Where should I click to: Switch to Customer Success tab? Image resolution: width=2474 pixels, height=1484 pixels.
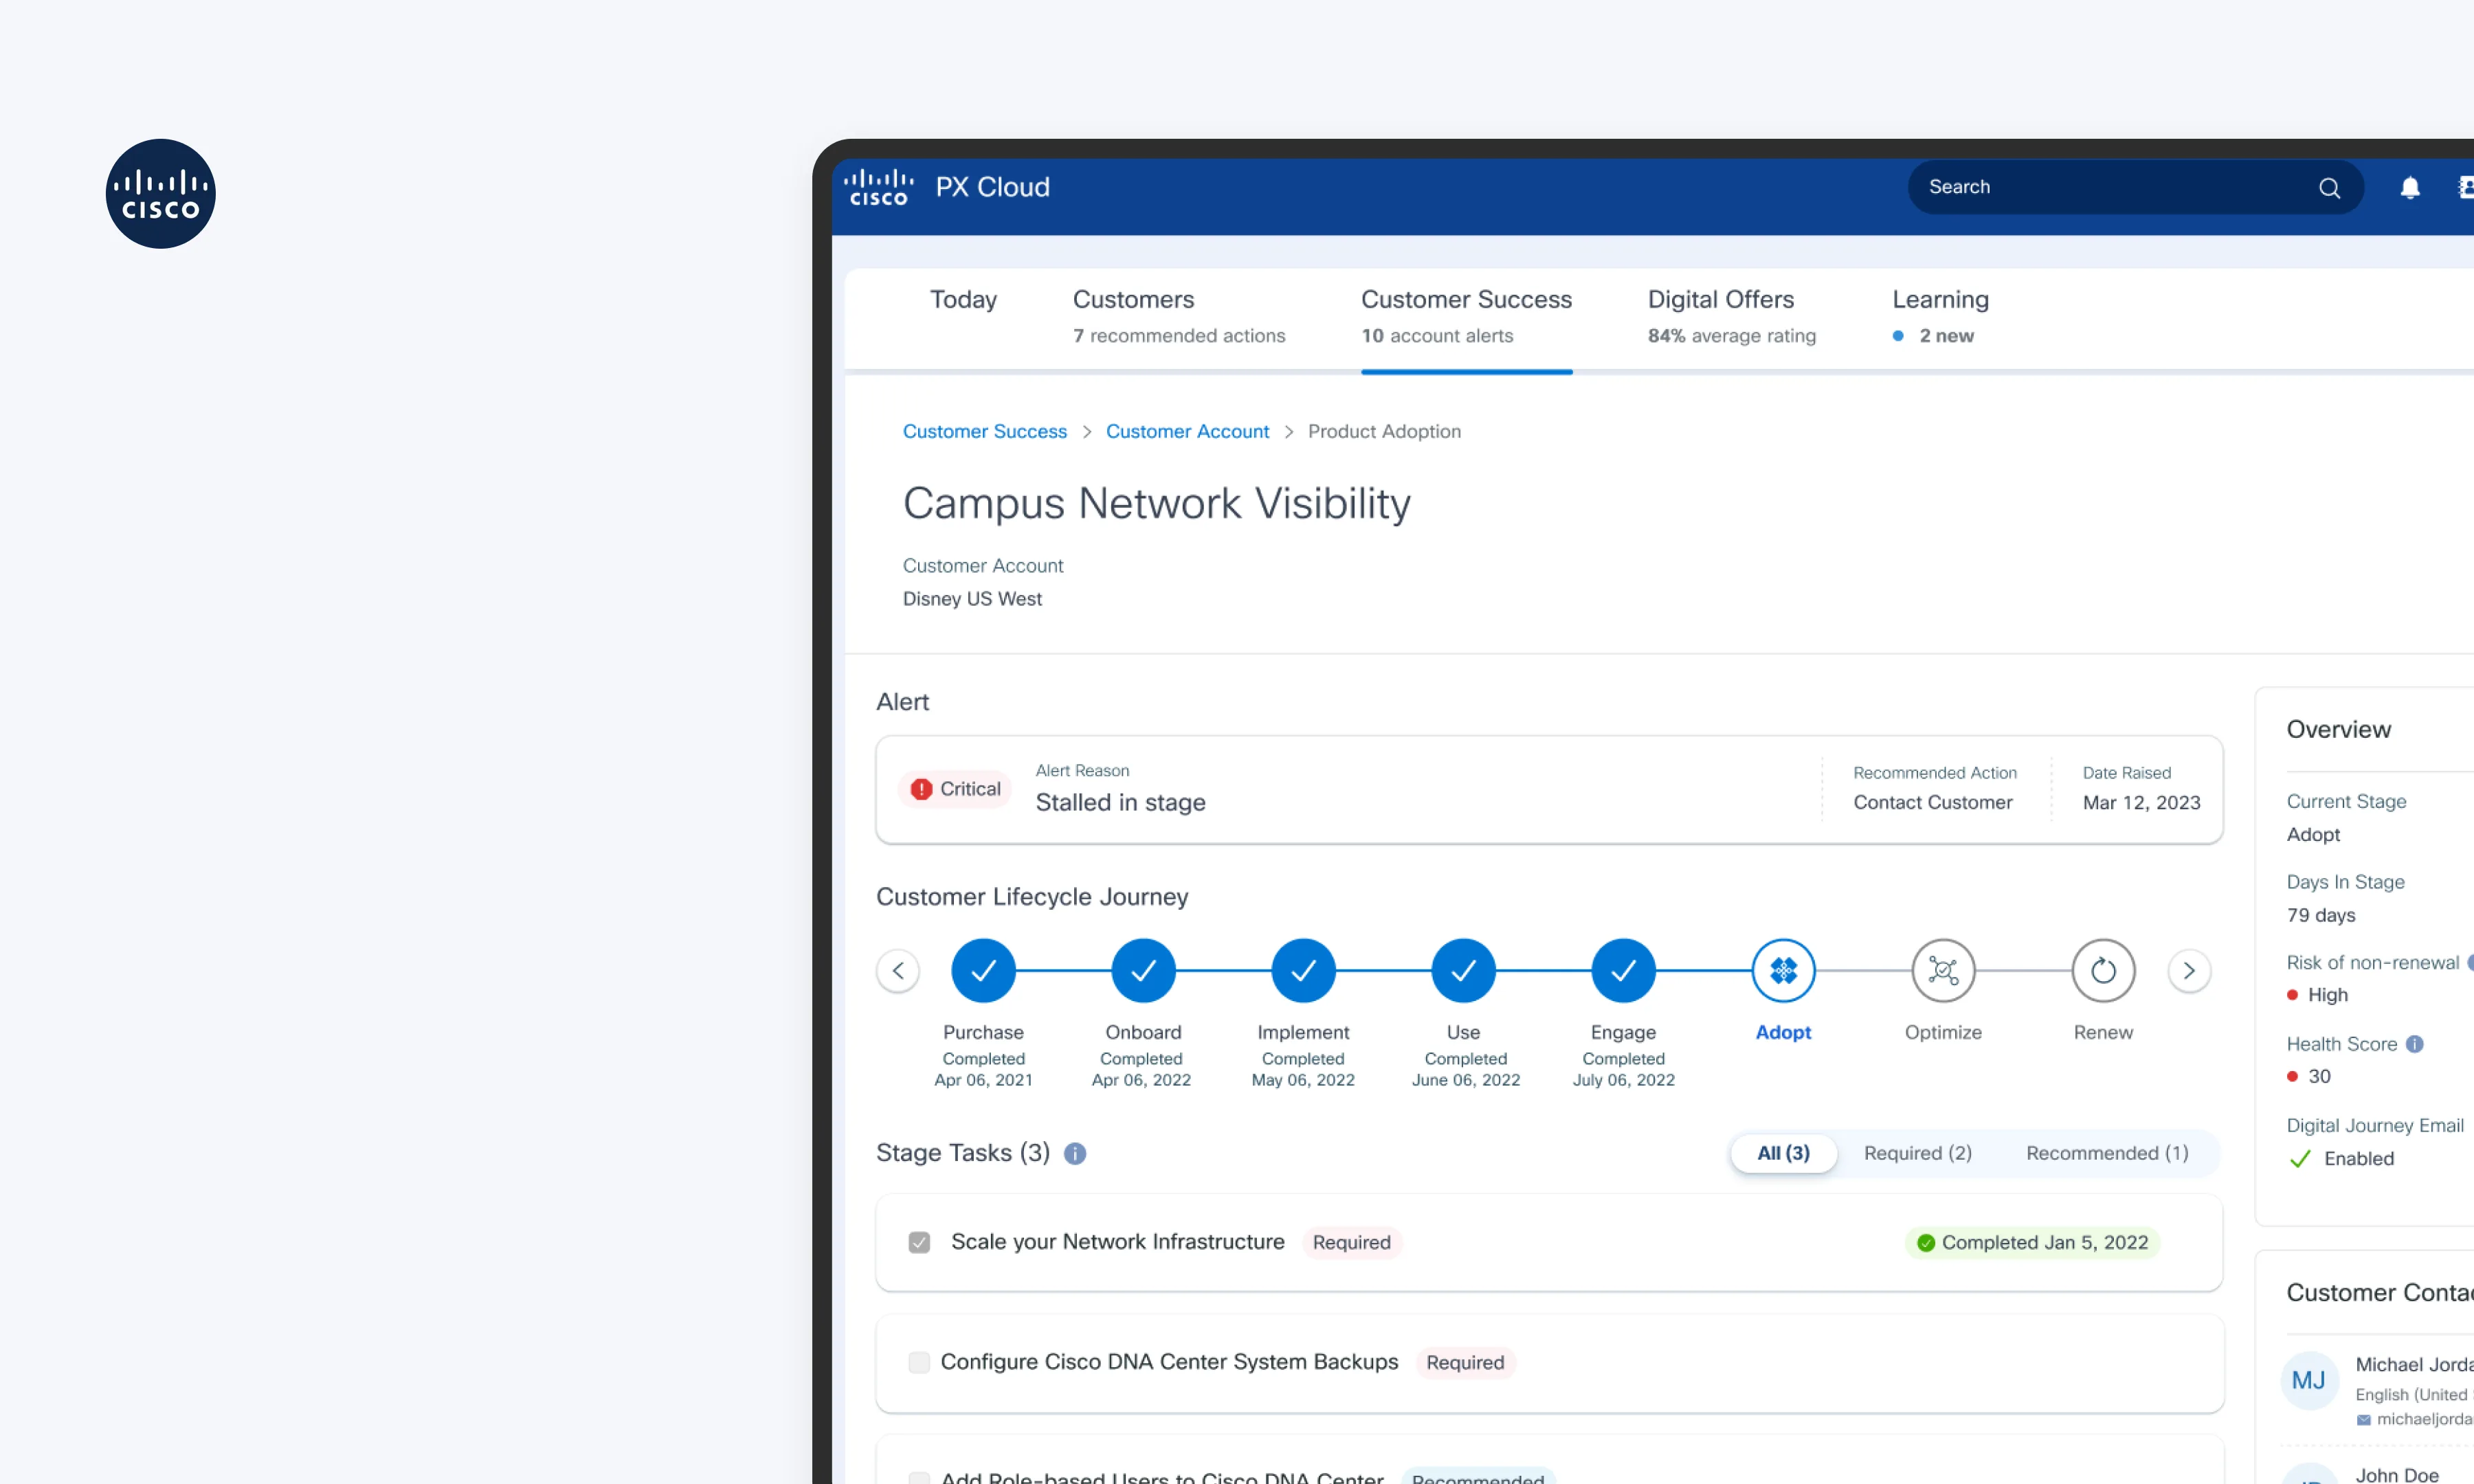click(1466, 316)
